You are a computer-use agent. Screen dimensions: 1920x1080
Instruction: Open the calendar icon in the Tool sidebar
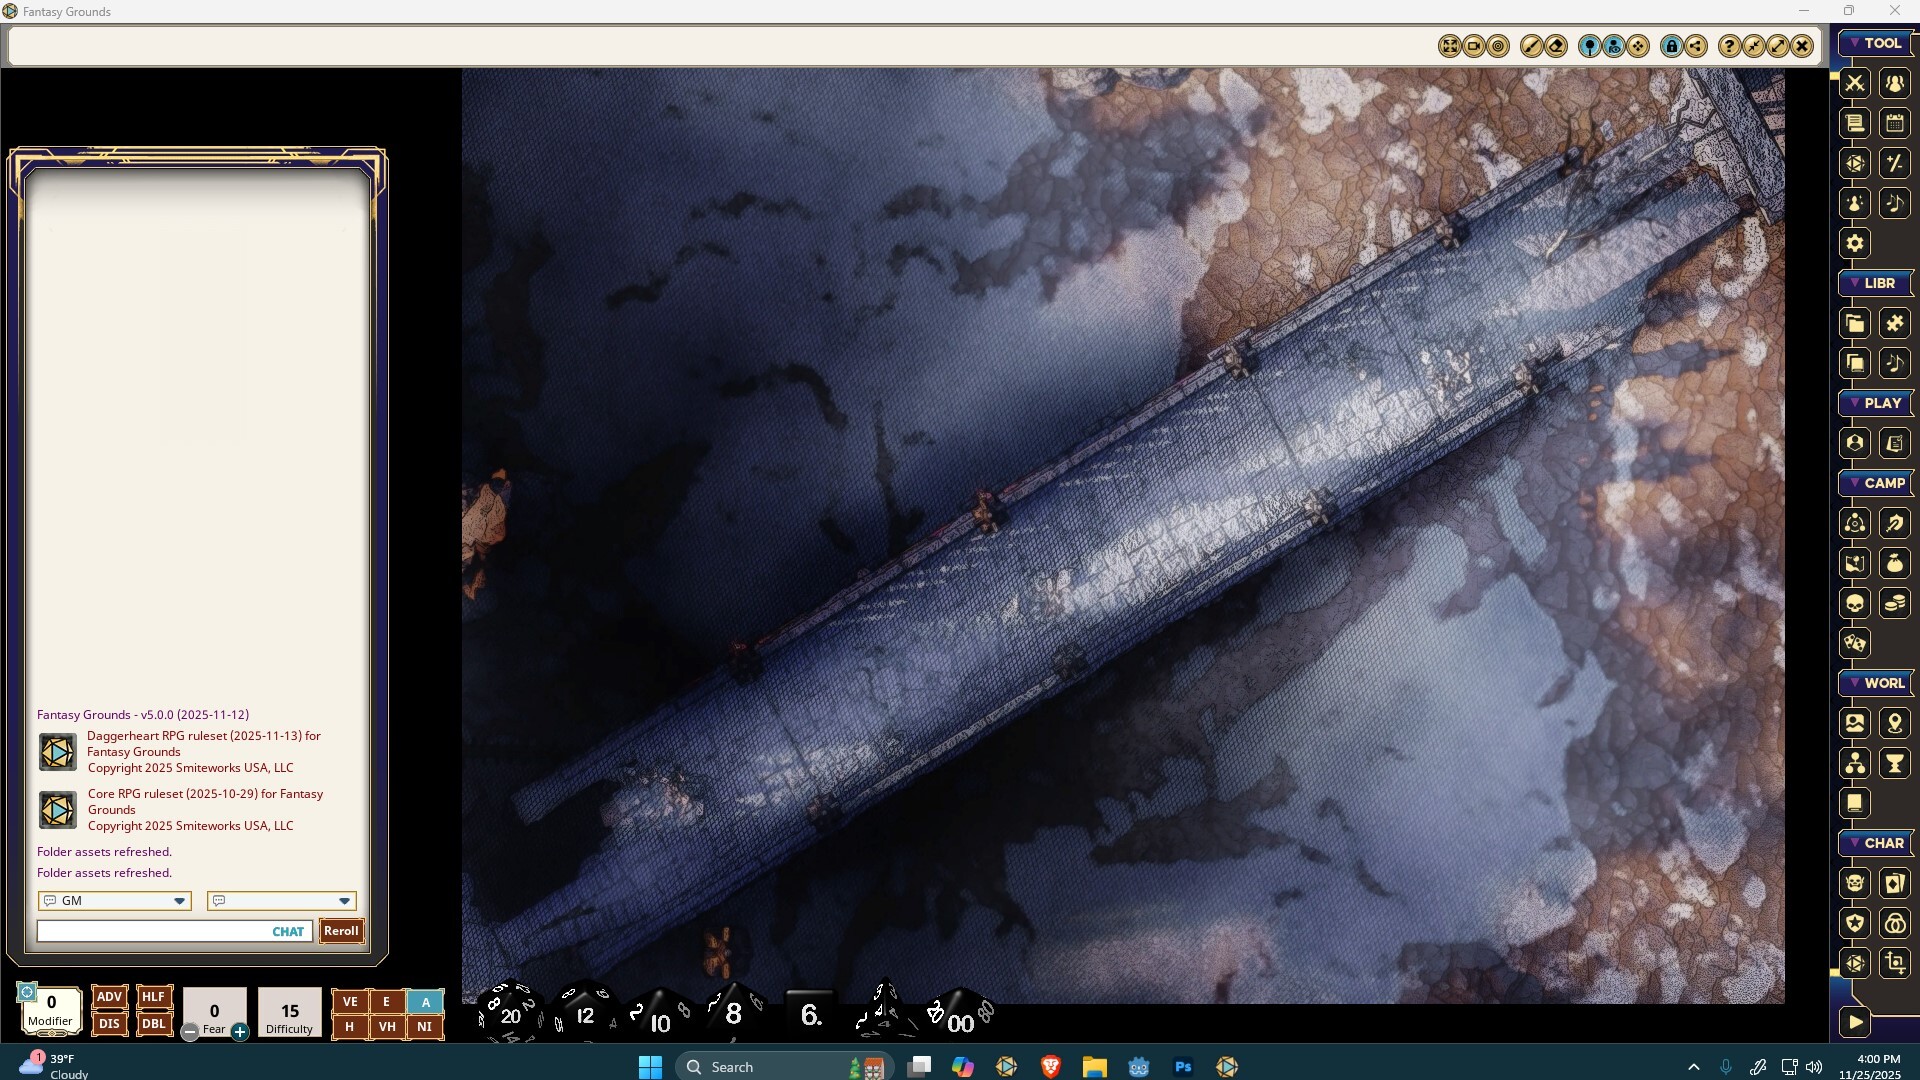[1895, 123]
